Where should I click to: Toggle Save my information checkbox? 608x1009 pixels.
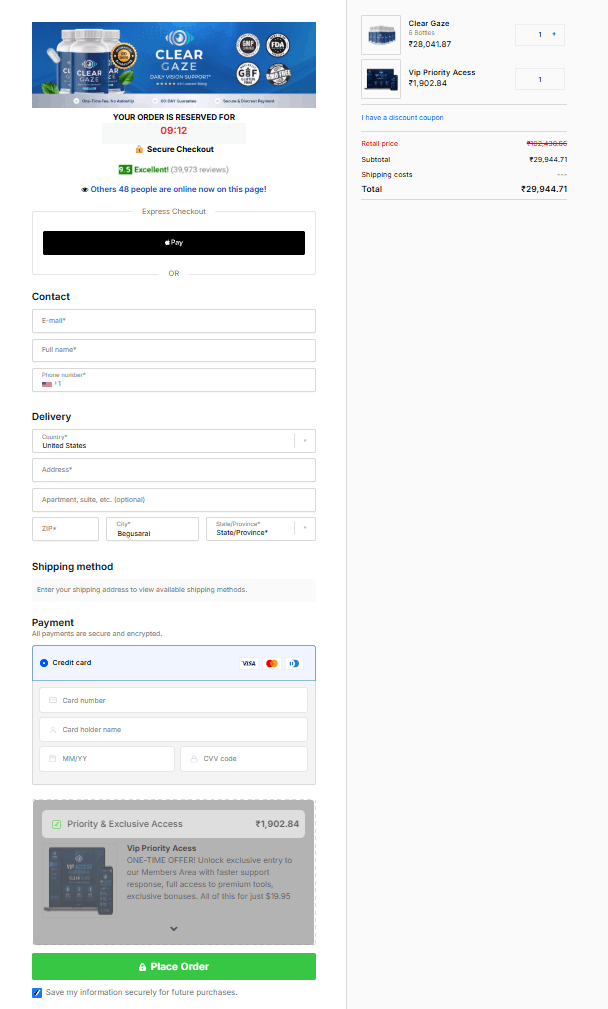click(37, 993)
